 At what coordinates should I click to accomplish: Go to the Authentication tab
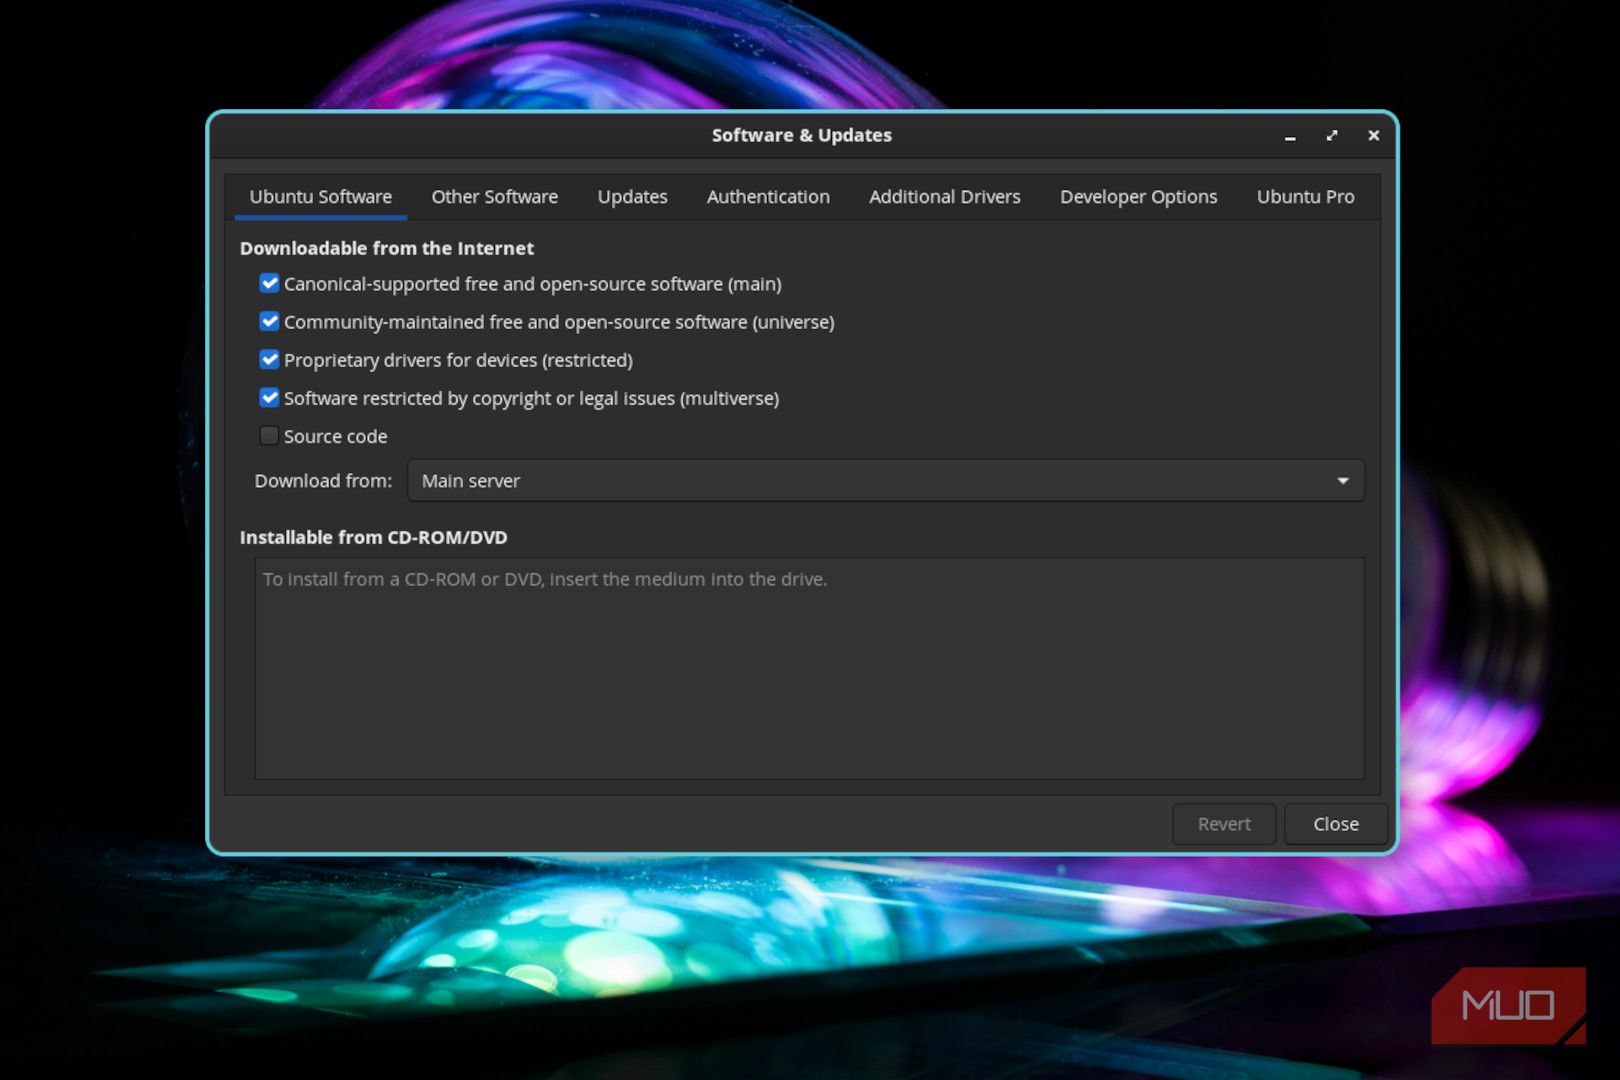point(768,197)
